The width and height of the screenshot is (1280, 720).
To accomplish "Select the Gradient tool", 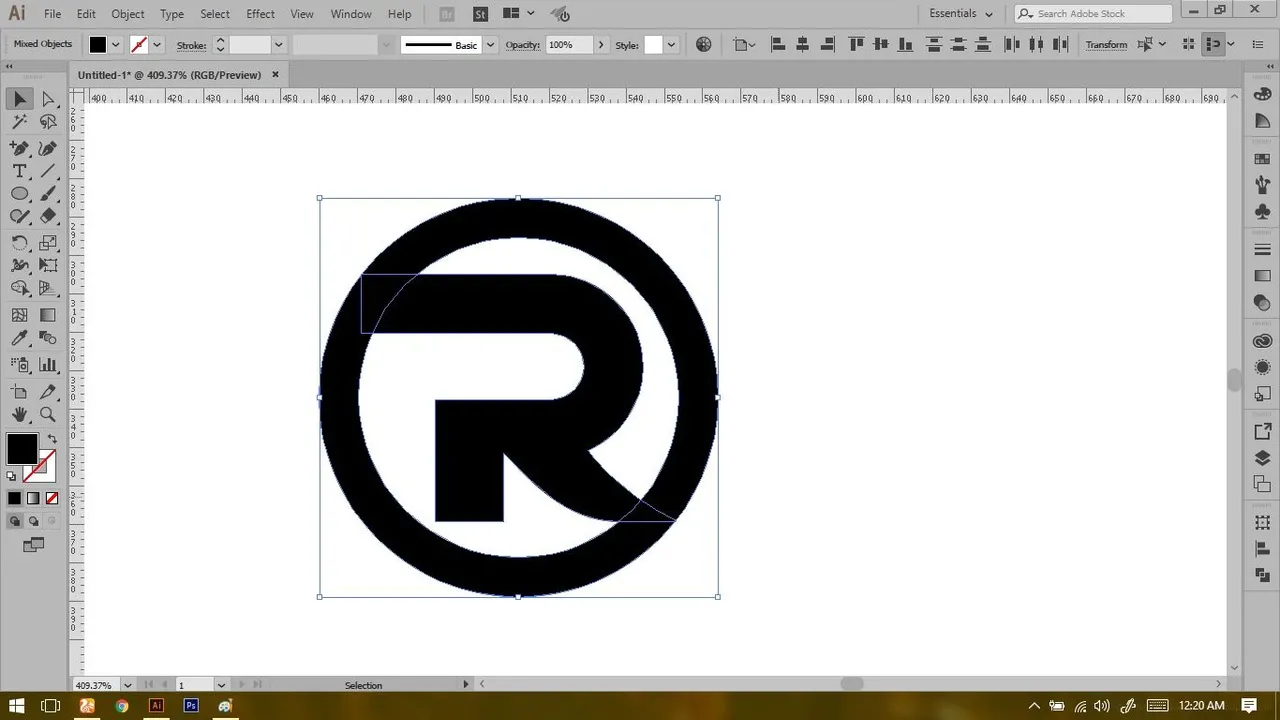I will point(48,315).
